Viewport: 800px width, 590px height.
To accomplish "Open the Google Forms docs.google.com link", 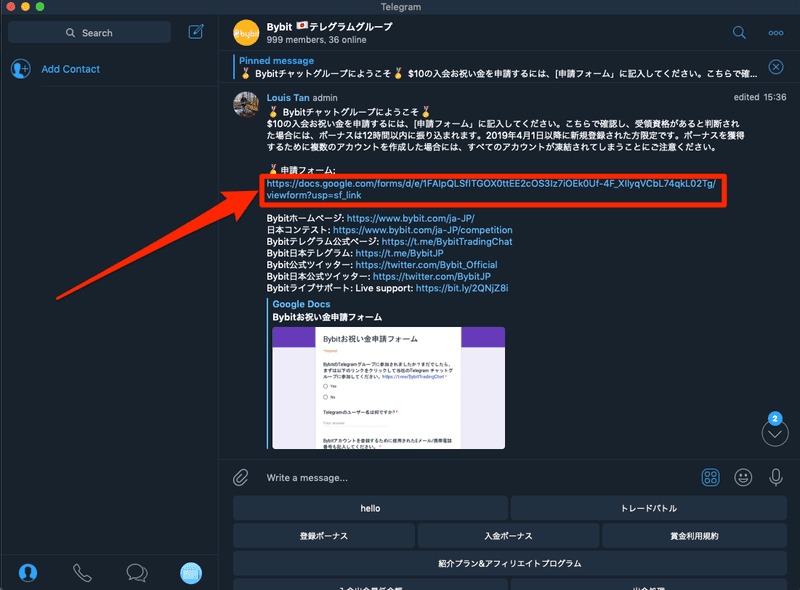I will (x=491, y=189).
